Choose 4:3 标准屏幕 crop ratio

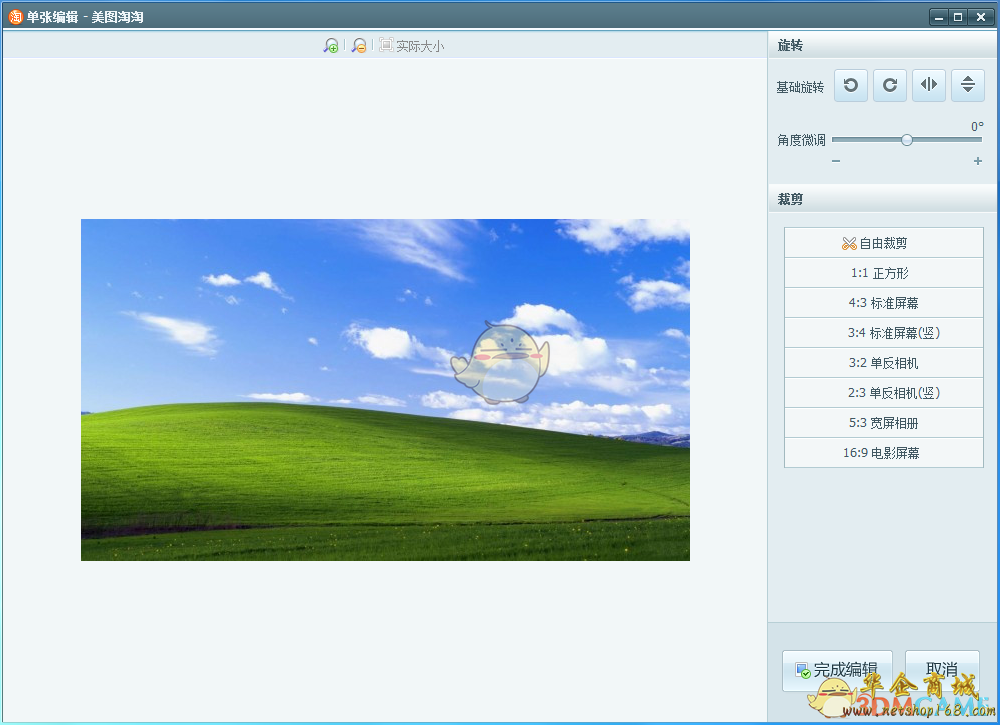click(884, 303)
